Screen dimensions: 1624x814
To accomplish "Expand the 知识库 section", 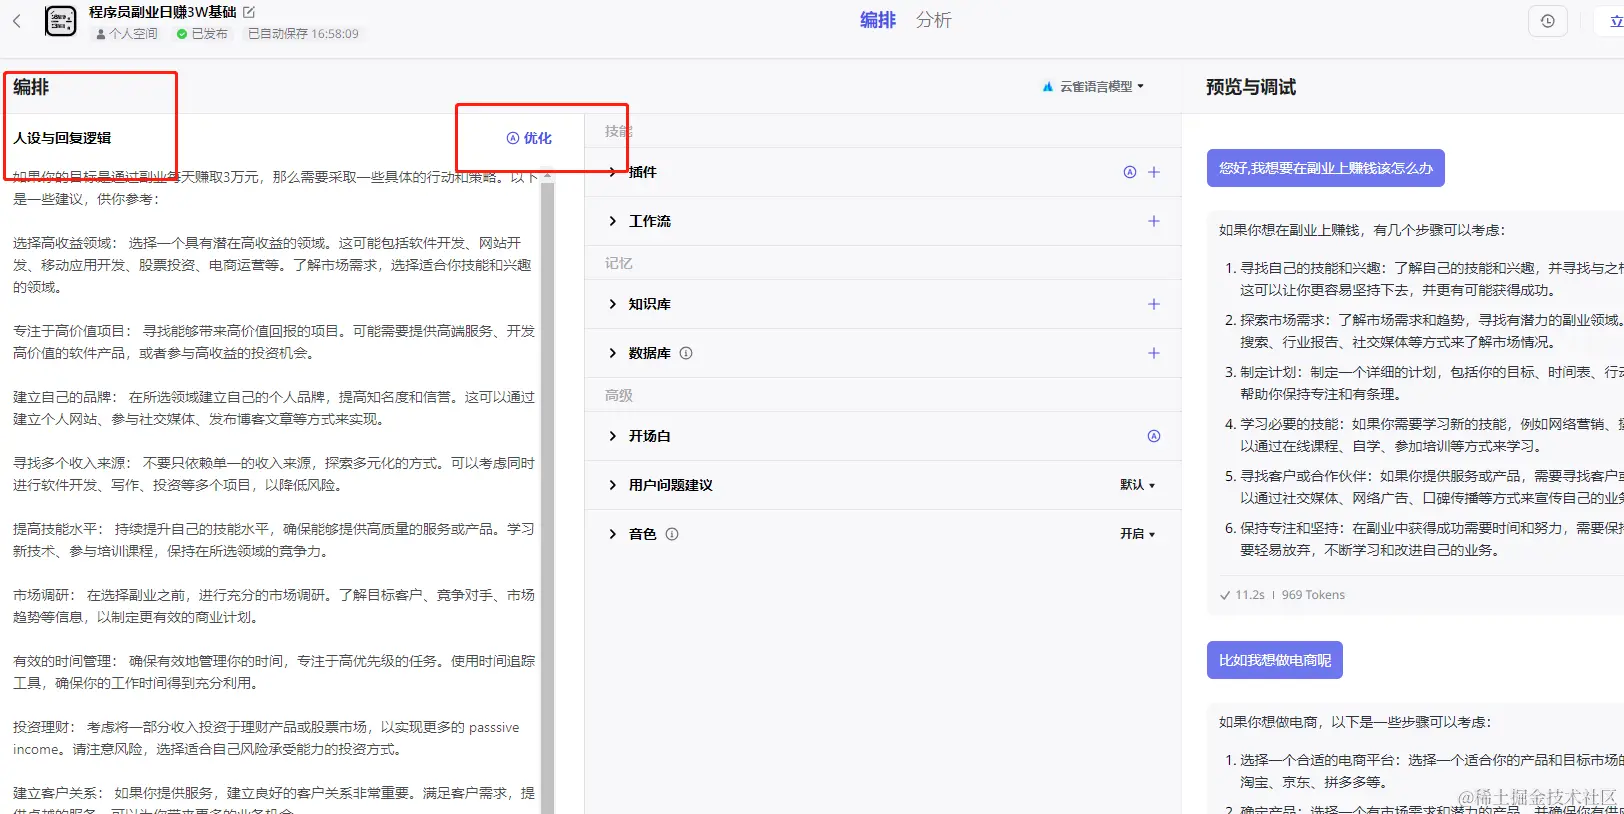I will point(613,304).
